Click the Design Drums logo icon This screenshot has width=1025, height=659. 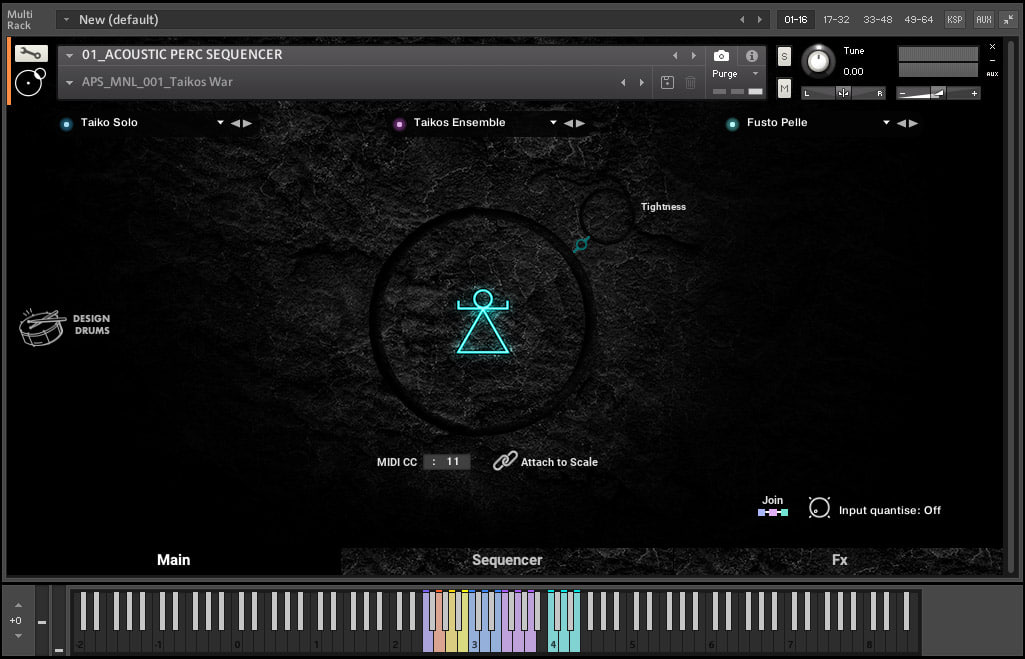pos(43,327)
